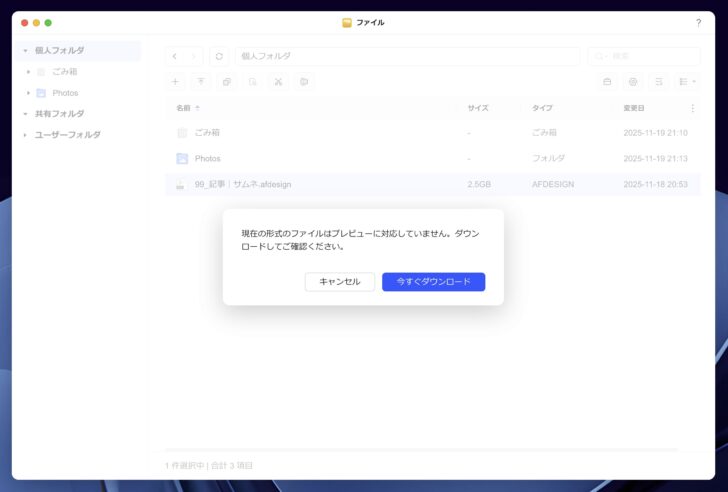This screenshot has width=728, height=492.
Task: Open the help question mark icon
Action: pos(698,23)
